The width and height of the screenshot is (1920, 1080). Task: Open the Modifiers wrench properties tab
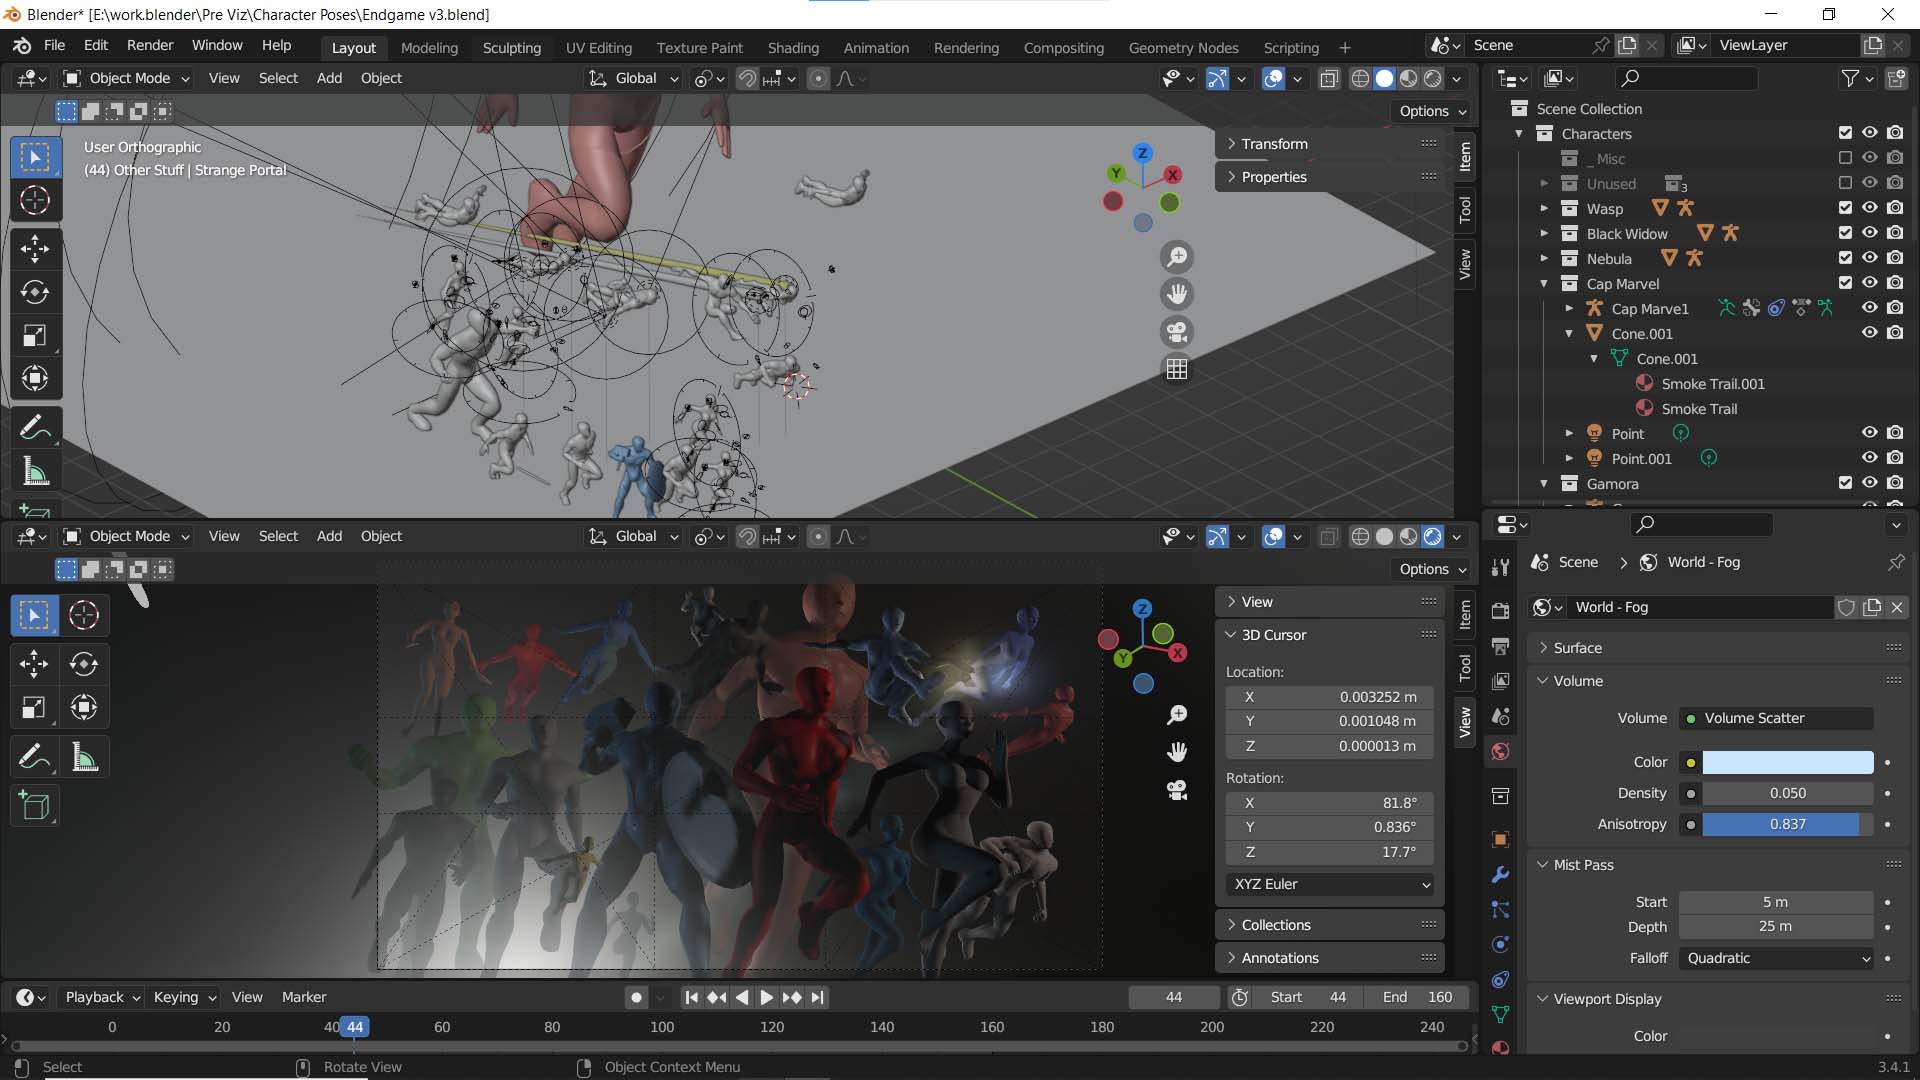pyautogui.click(x=1500, y=874)
